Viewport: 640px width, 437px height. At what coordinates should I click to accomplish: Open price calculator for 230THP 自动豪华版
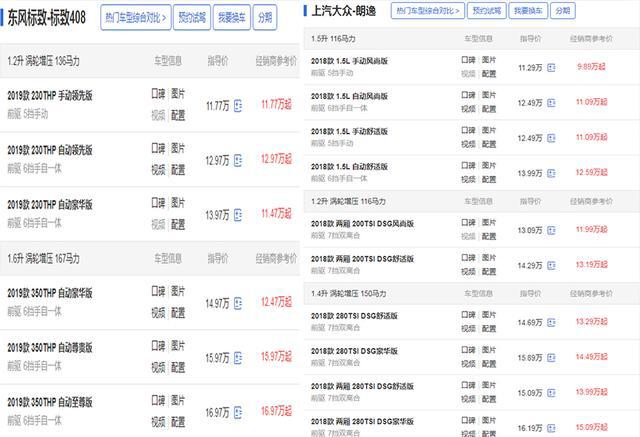tap(238, 215)
